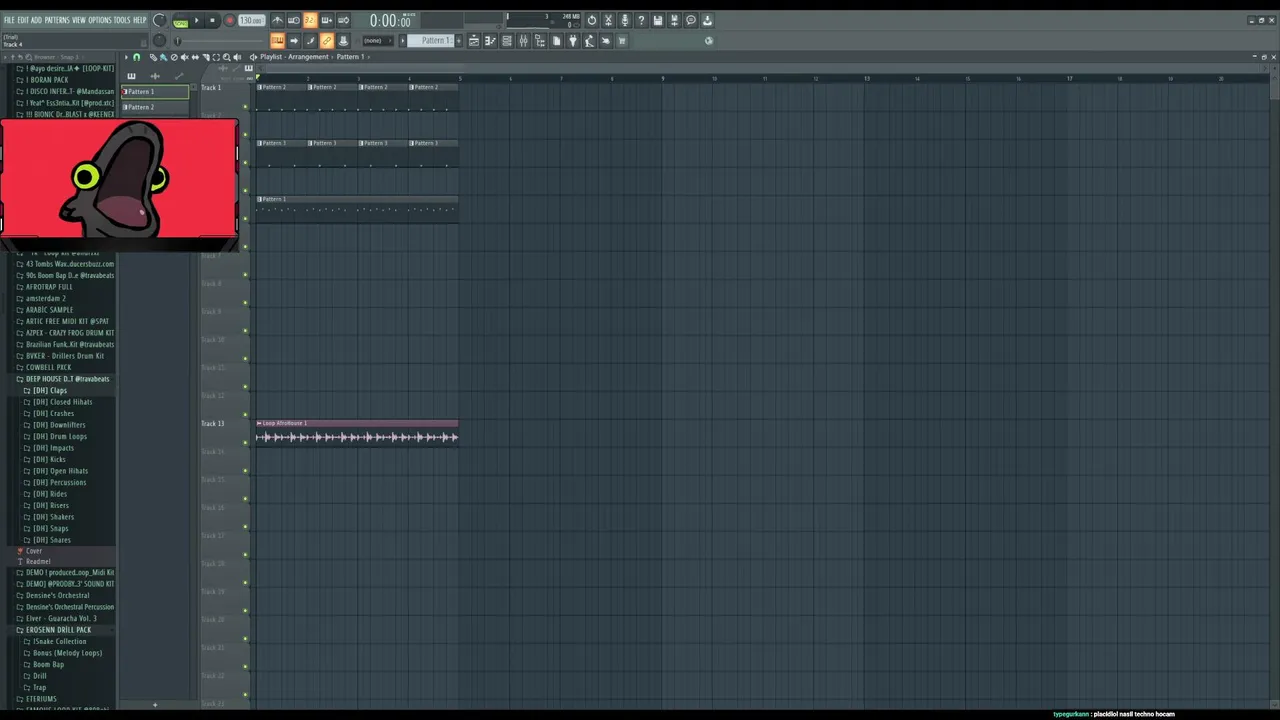Open the VIEW menu
The width and height of the screenshot is (1280, 720).
pos(78,20)
